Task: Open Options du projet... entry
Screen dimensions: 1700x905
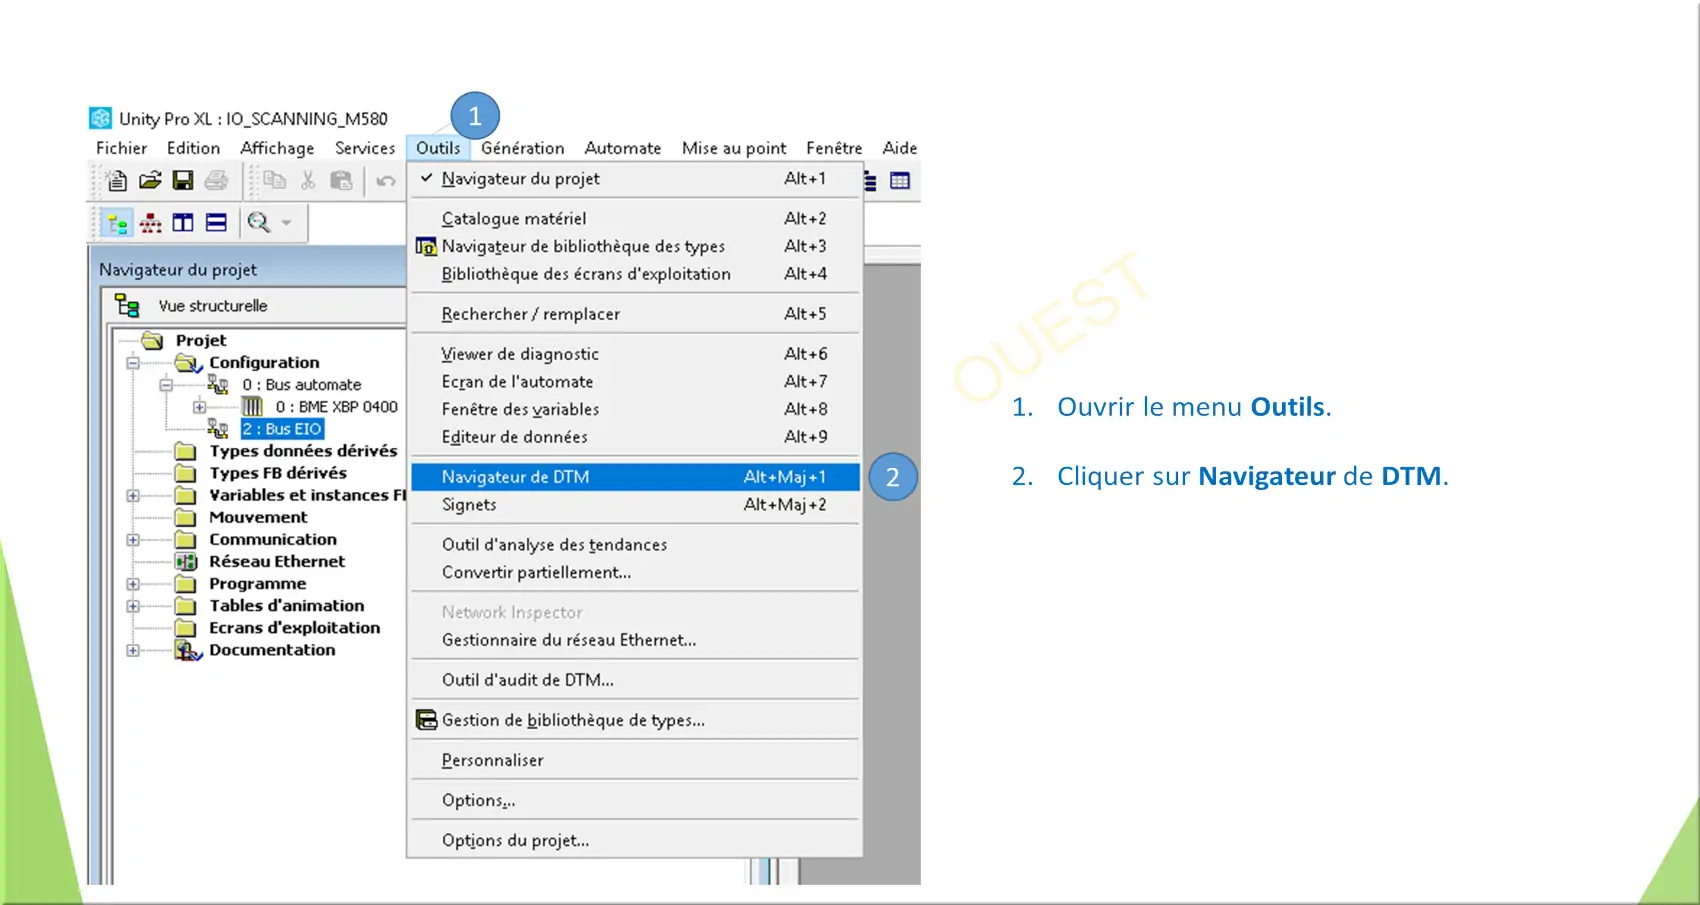Action: point(635,840)
